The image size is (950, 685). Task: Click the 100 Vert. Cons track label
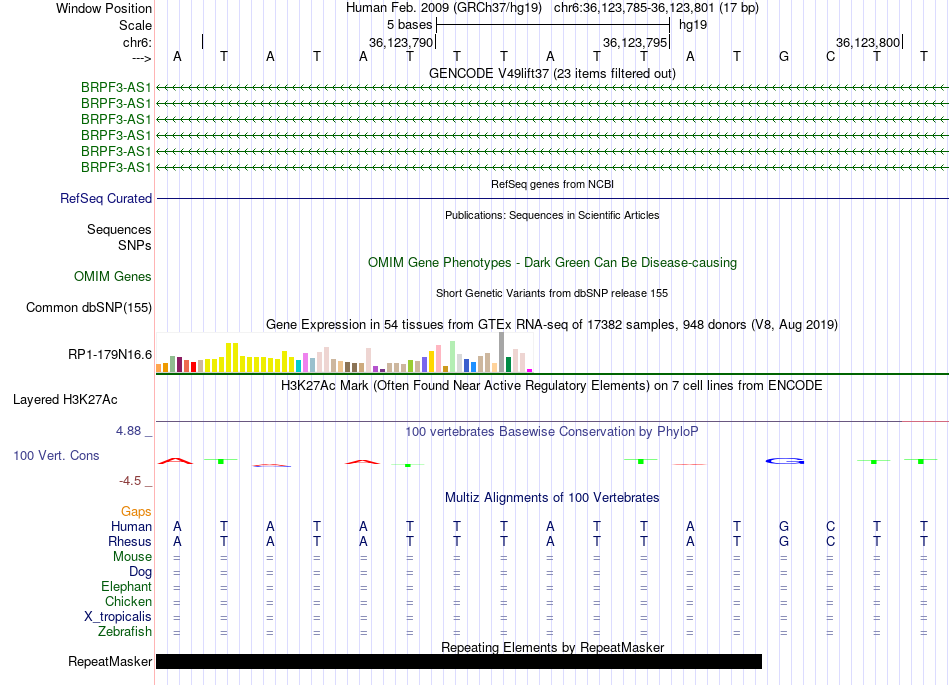click(x=56, y=455)
